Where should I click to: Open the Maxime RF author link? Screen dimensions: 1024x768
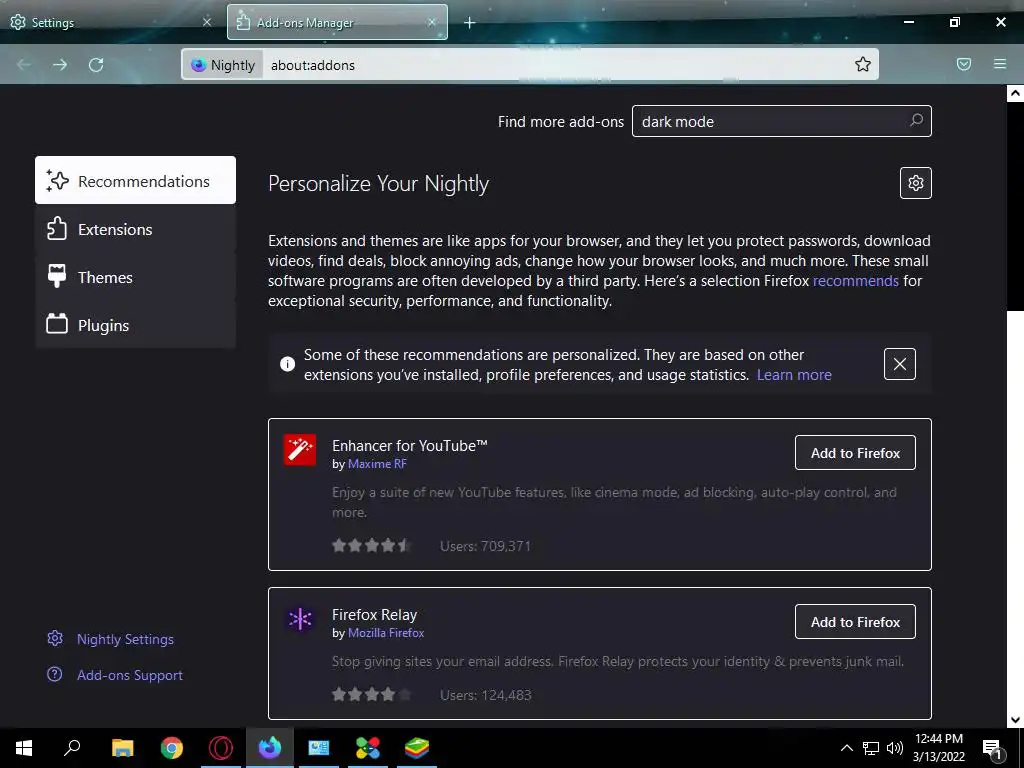click(377, 464)
